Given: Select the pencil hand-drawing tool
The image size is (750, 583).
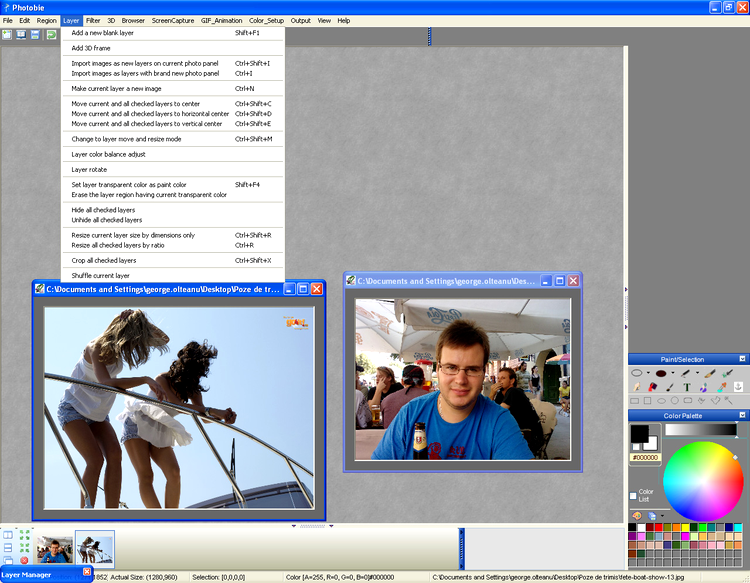Looking at the screenshot, I should [637, 386].
